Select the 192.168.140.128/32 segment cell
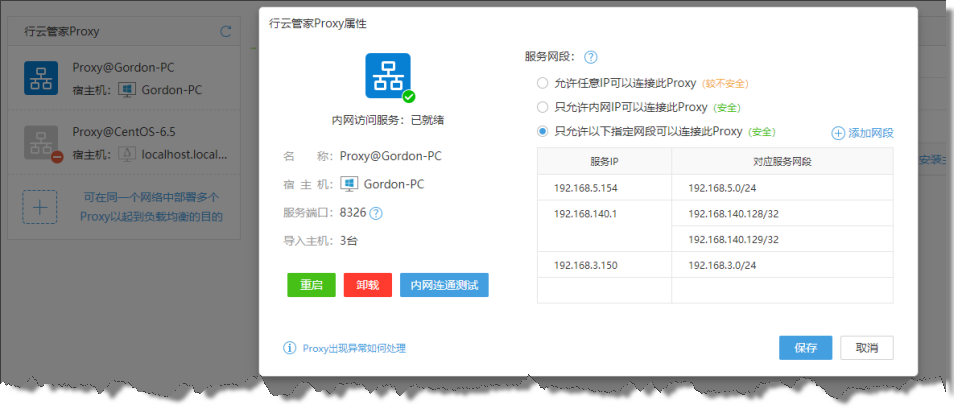The height and width of the screenshot is (408, 954). 732,214
